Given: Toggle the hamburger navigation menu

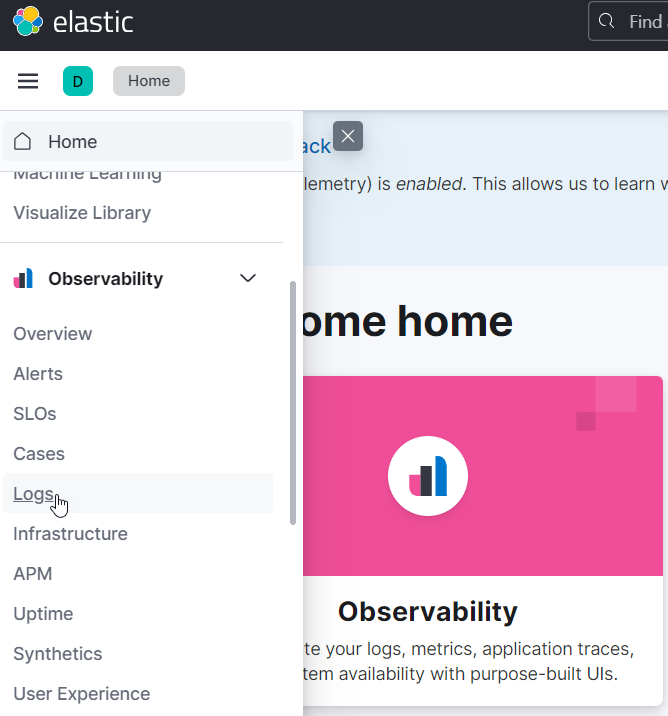Looking at the screenshot, I should [28, 81].
